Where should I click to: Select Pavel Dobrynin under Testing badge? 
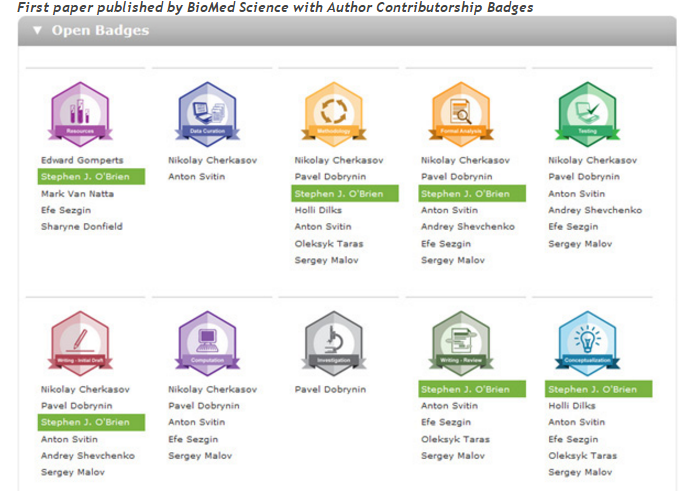[584, 176]
